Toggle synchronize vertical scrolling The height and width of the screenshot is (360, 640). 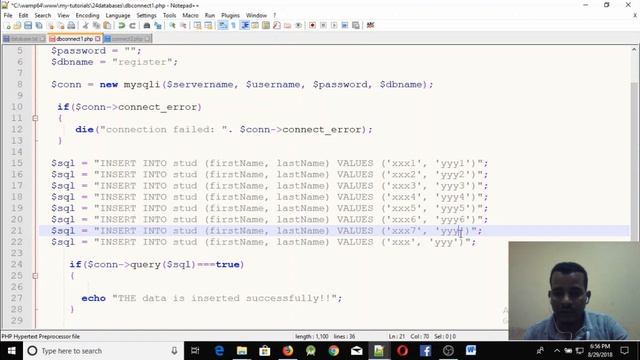(198, 25)
